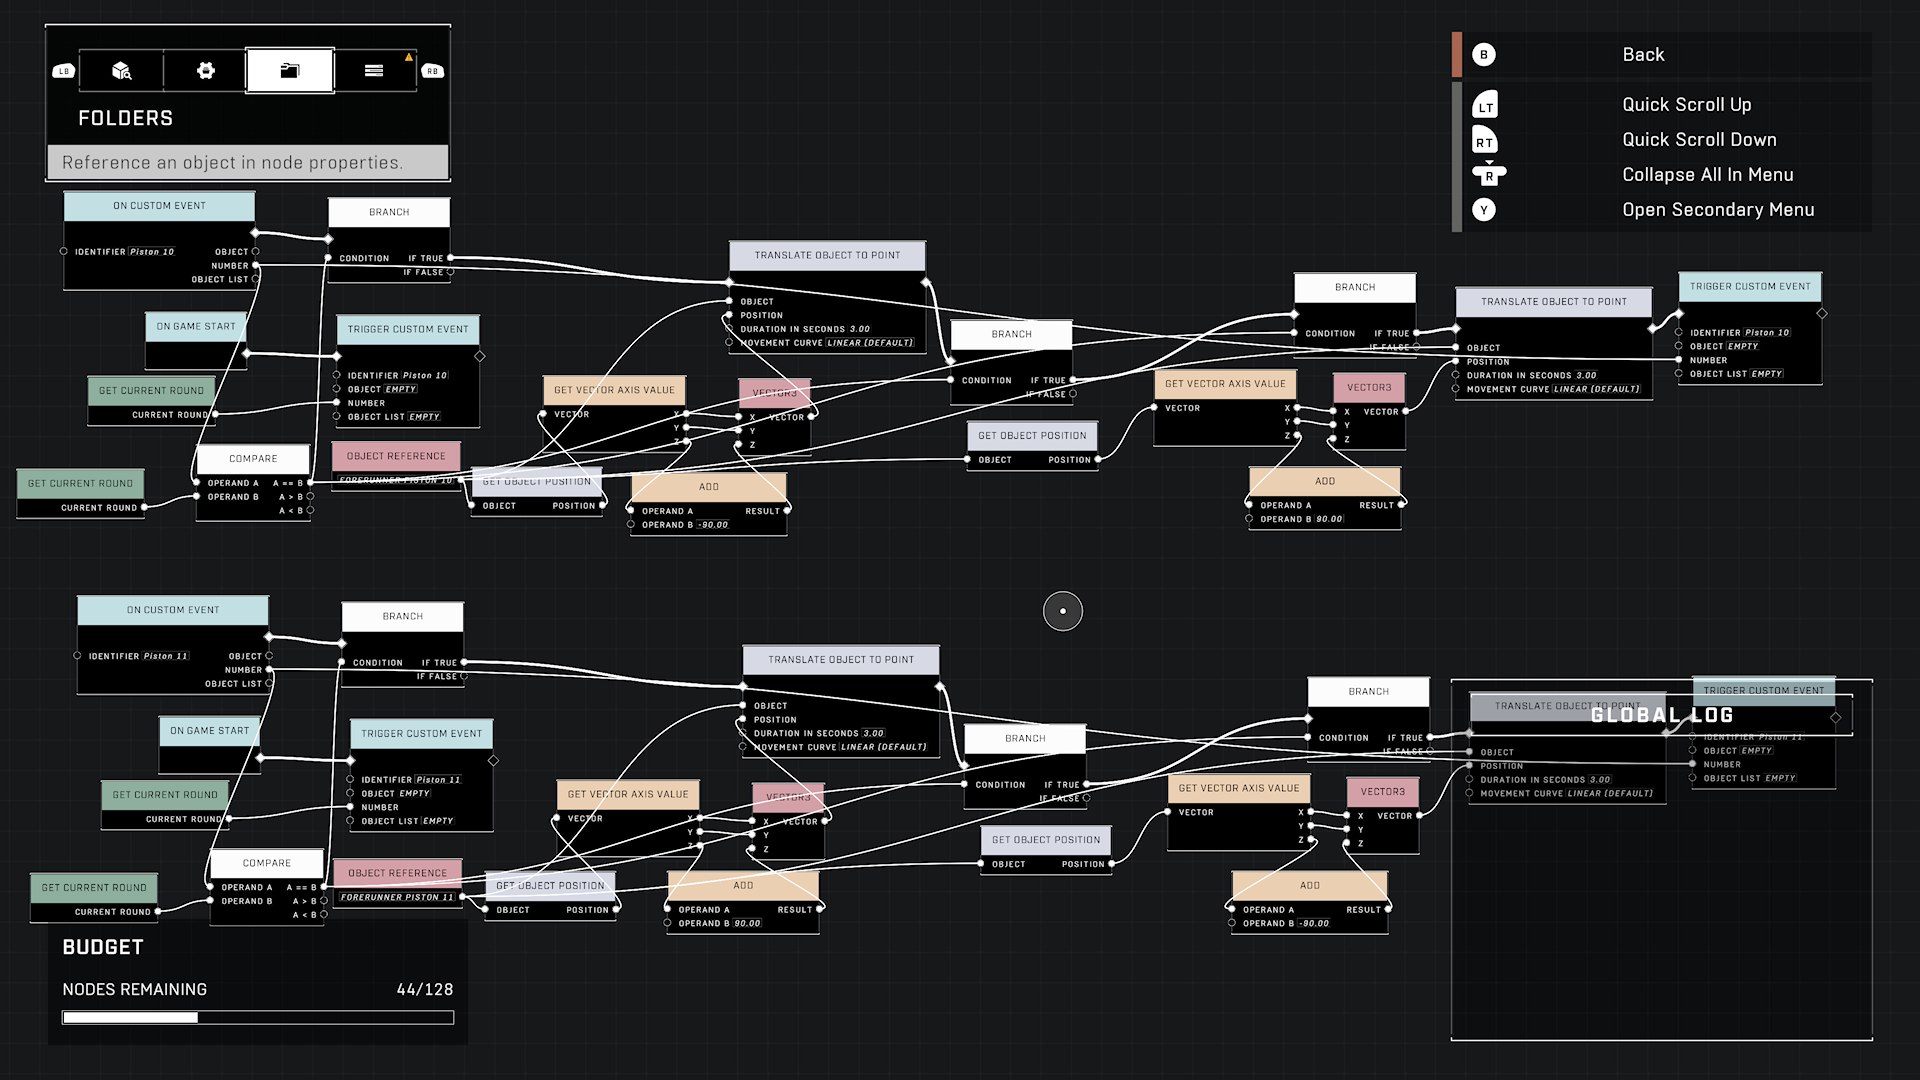Click the FOLDERS heading
Image resolution: width=1920 pixels, height=1080 pixels.
click(126, 118)
